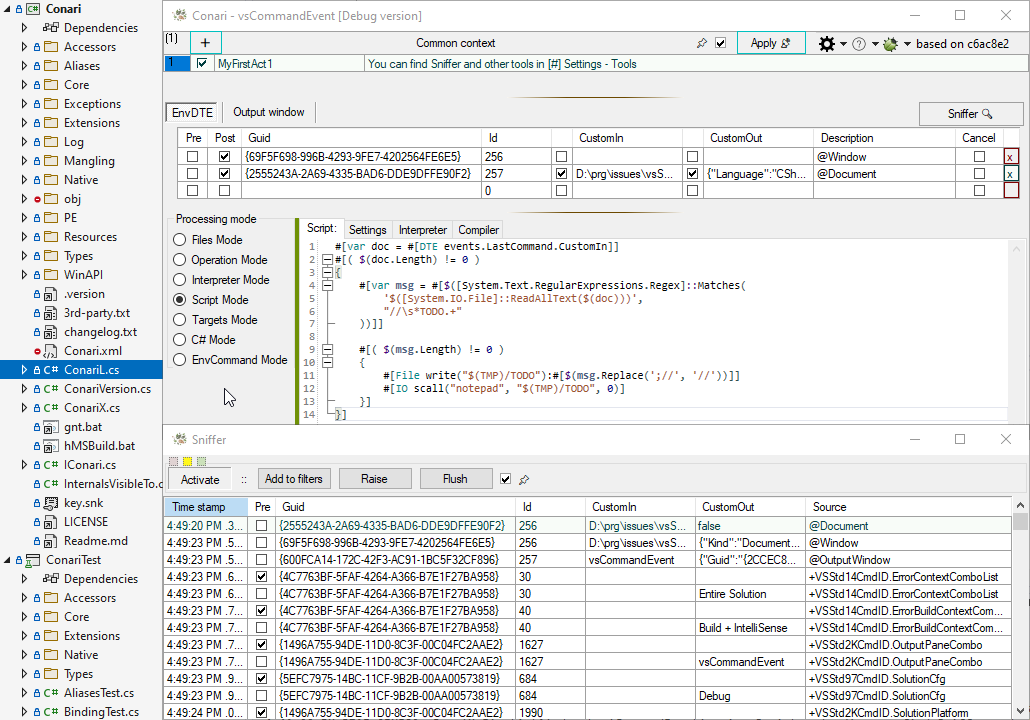The width and height of the screenshot is (1030, 720).
Task: Delete the @Window filter row with x
Action: point(1010,157)
